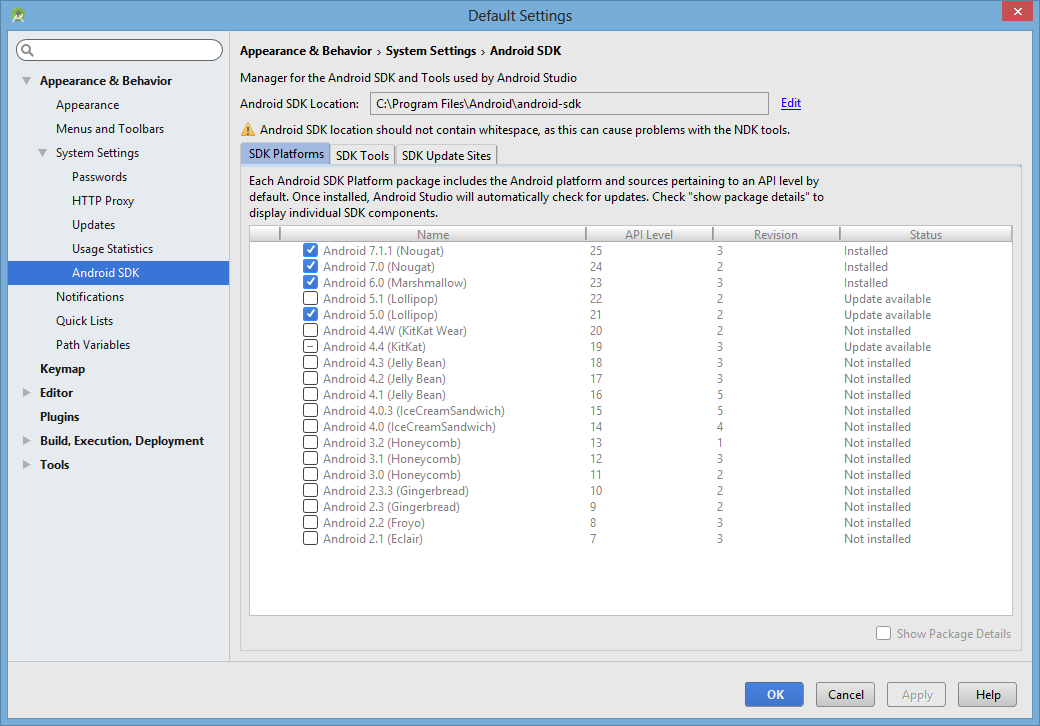Select the Android 4.2 (Jelly Bean) row name
Image resolution: width=1040 pixels, height=726 pixels.
[x=384, y=379]
